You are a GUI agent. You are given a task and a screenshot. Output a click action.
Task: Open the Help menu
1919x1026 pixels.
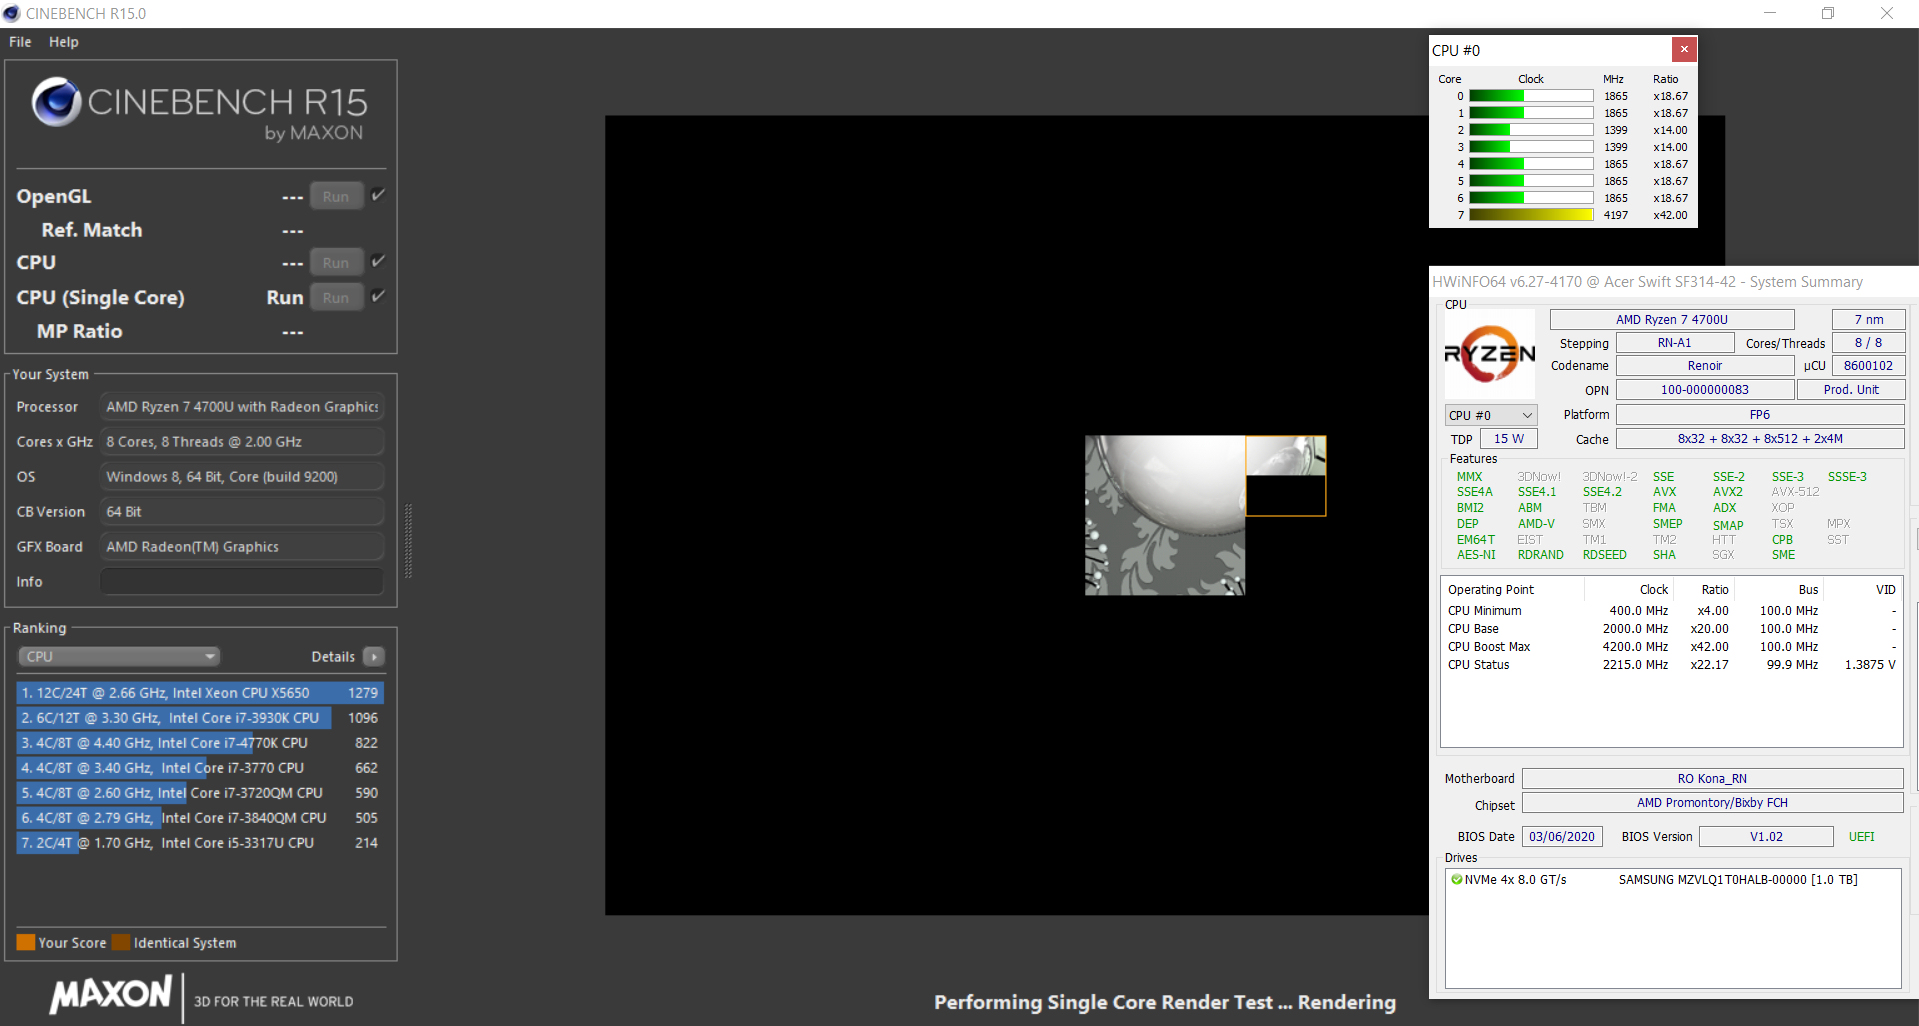63,42
